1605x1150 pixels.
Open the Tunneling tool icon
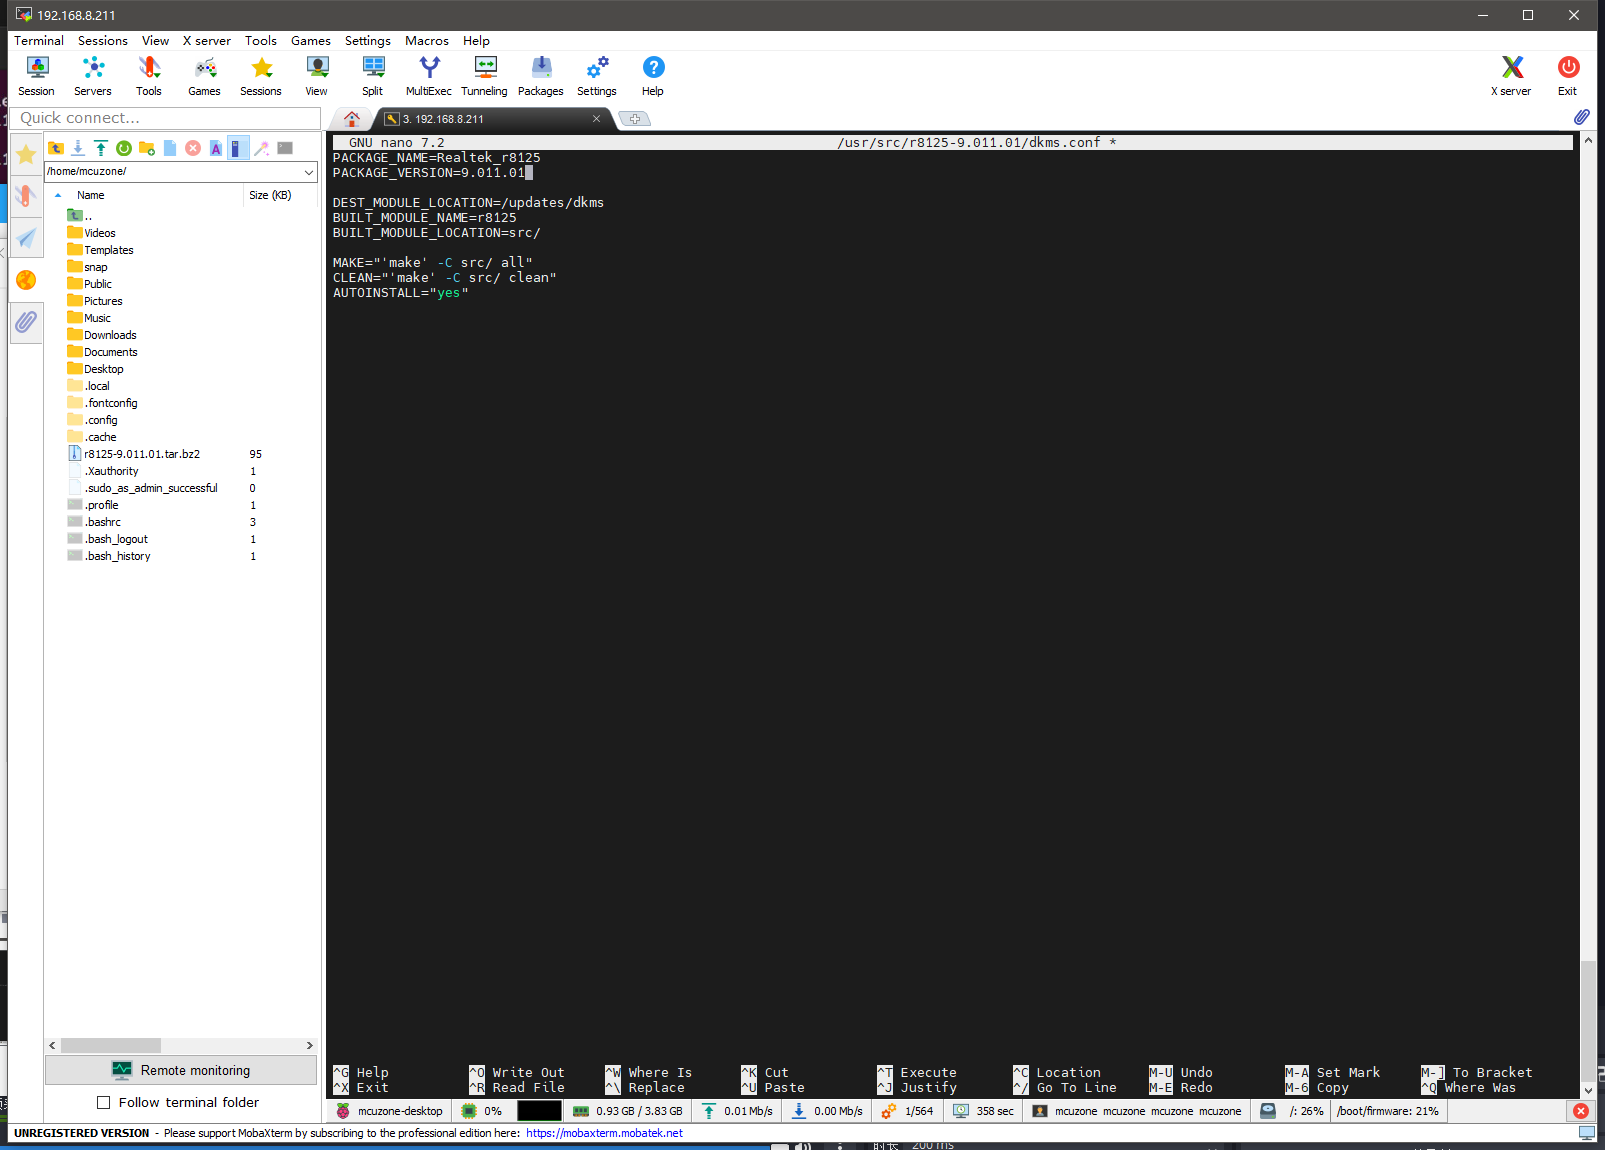point(485,76)
